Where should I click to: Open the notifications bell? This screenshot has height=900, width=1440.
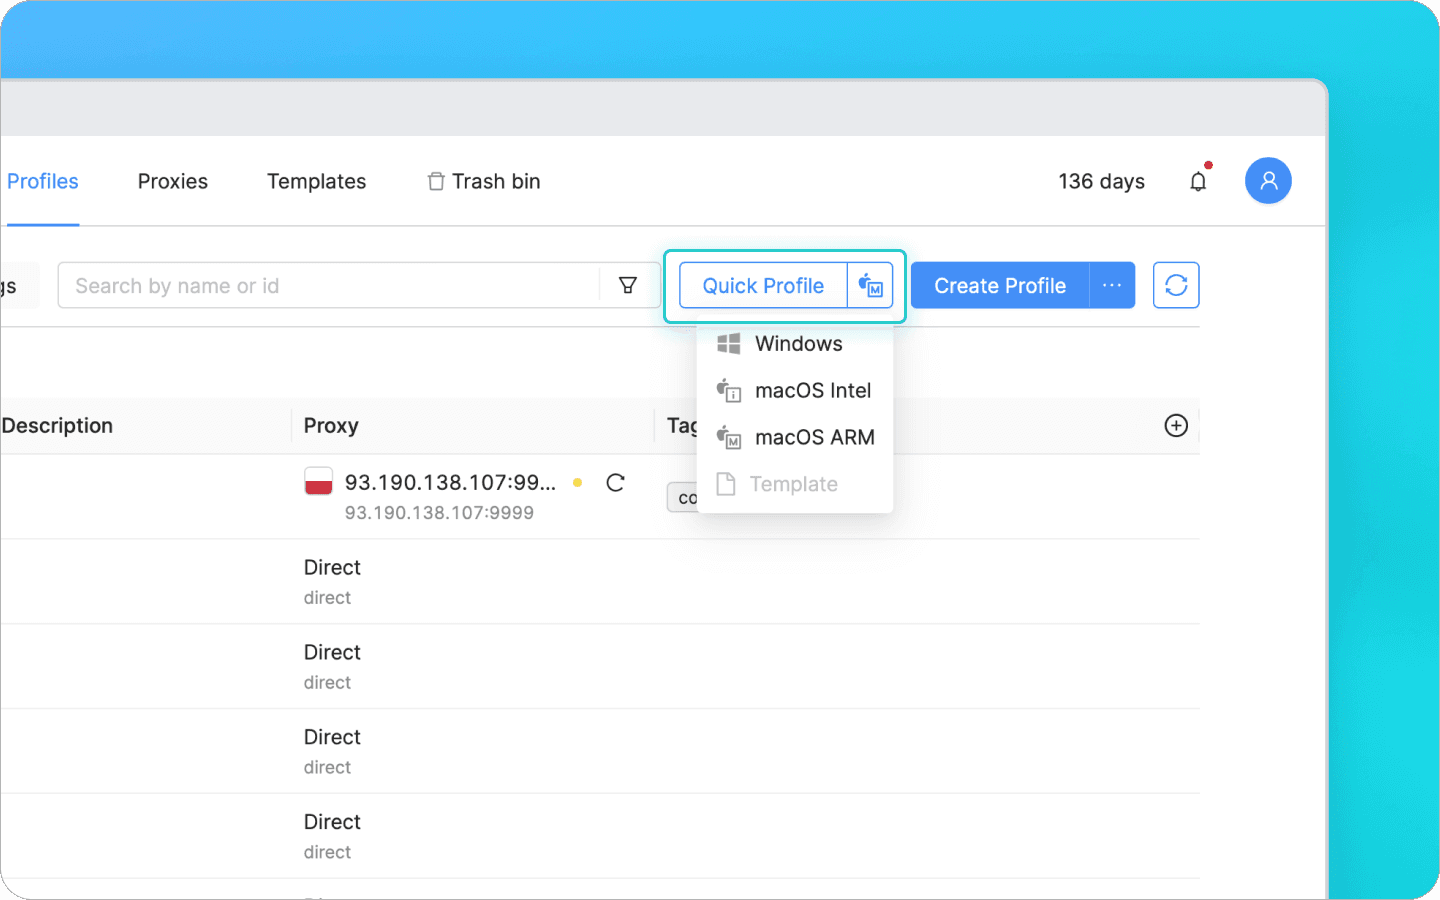pyautogui.click(x=1198, y=181)
